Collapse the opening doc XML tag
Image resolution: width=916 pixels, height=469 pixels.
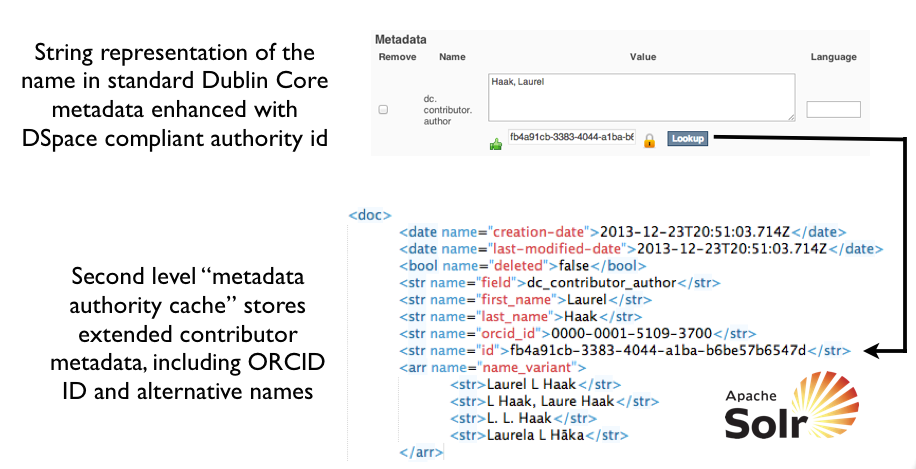(x=370, y=215)
